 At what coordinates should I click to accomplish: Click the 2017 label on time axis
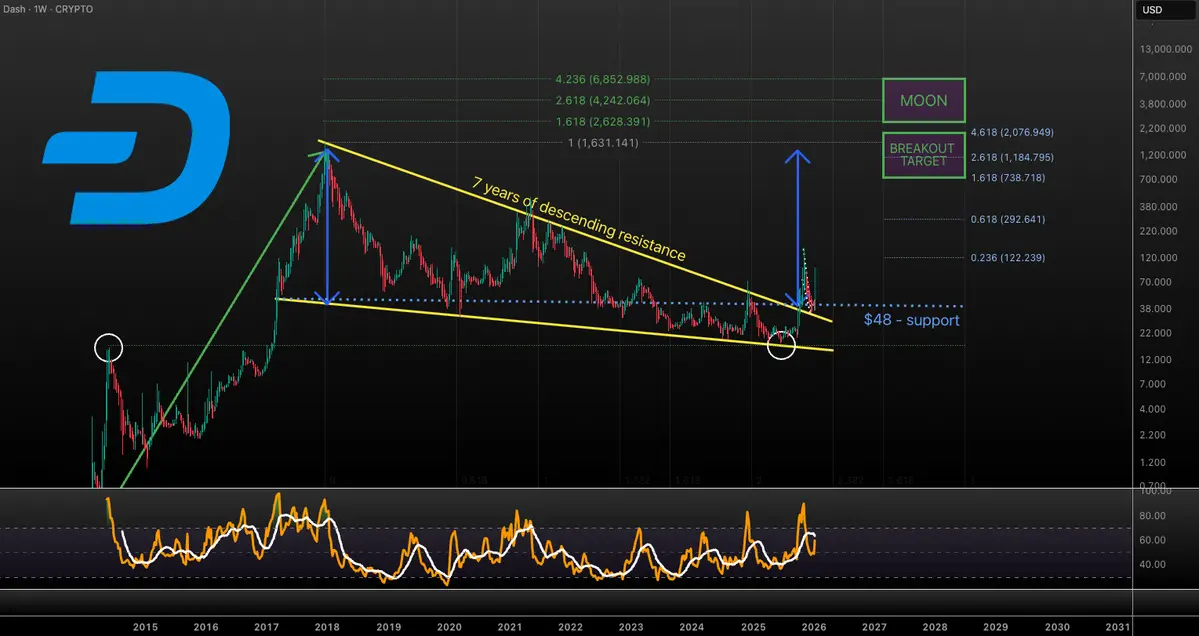coord(266,627)
